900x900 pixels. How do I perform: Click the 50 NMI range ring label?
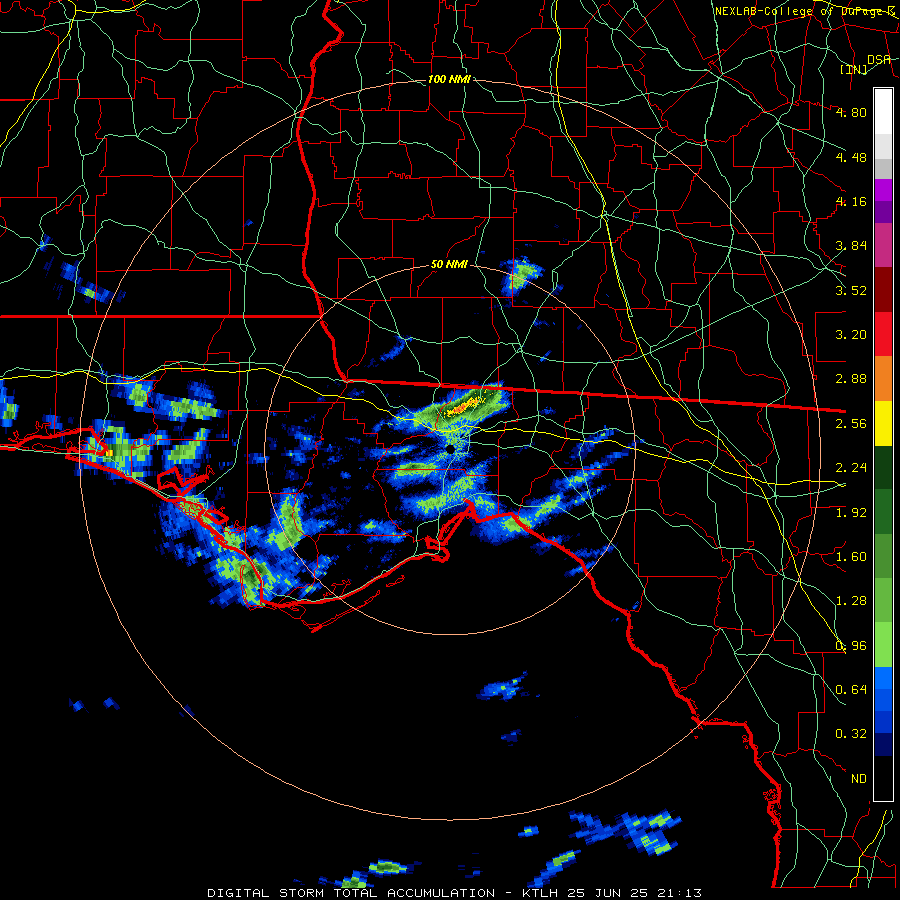coord(449,265)
